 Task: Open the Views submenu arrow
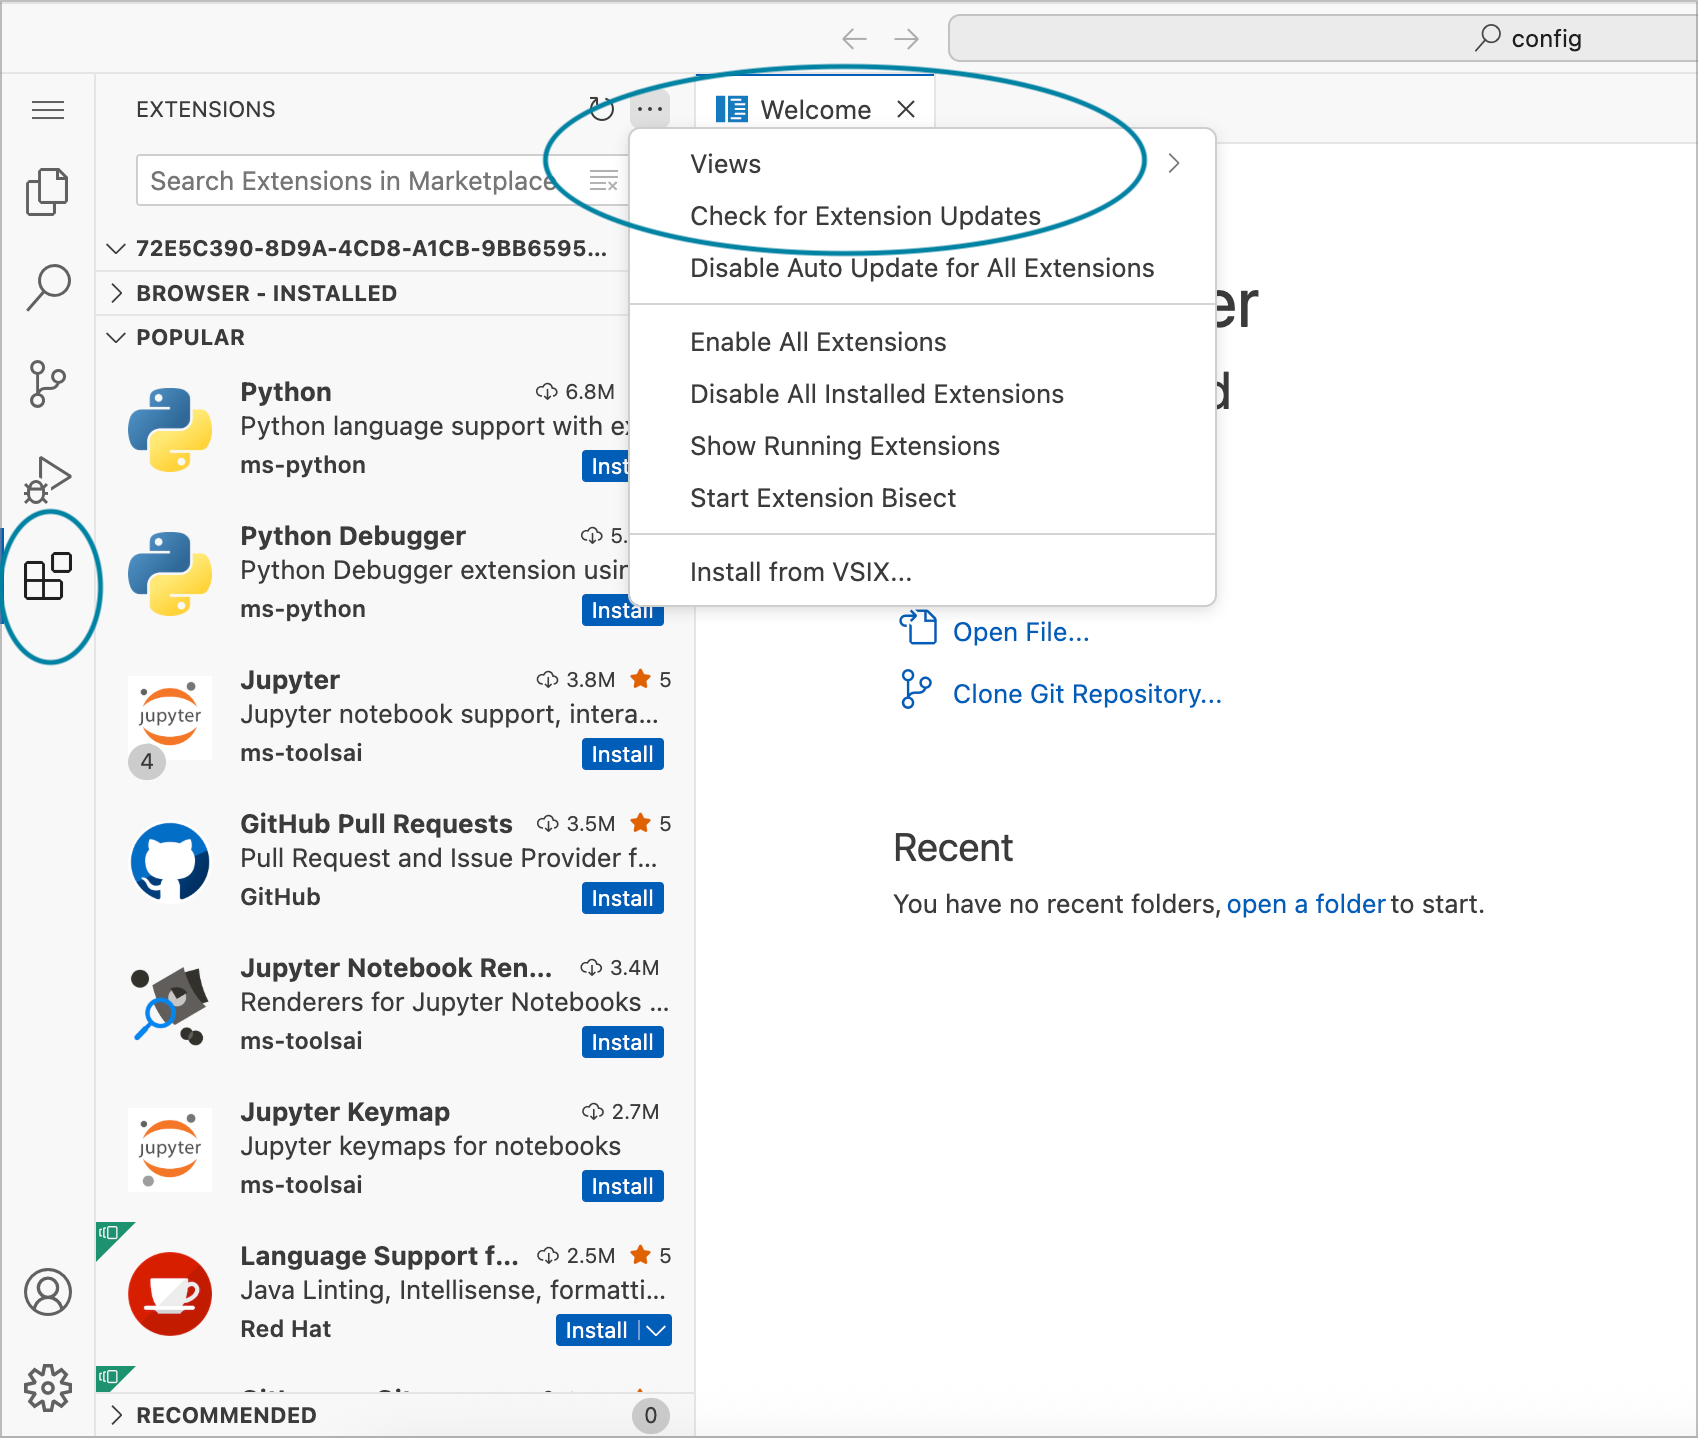1174,163
